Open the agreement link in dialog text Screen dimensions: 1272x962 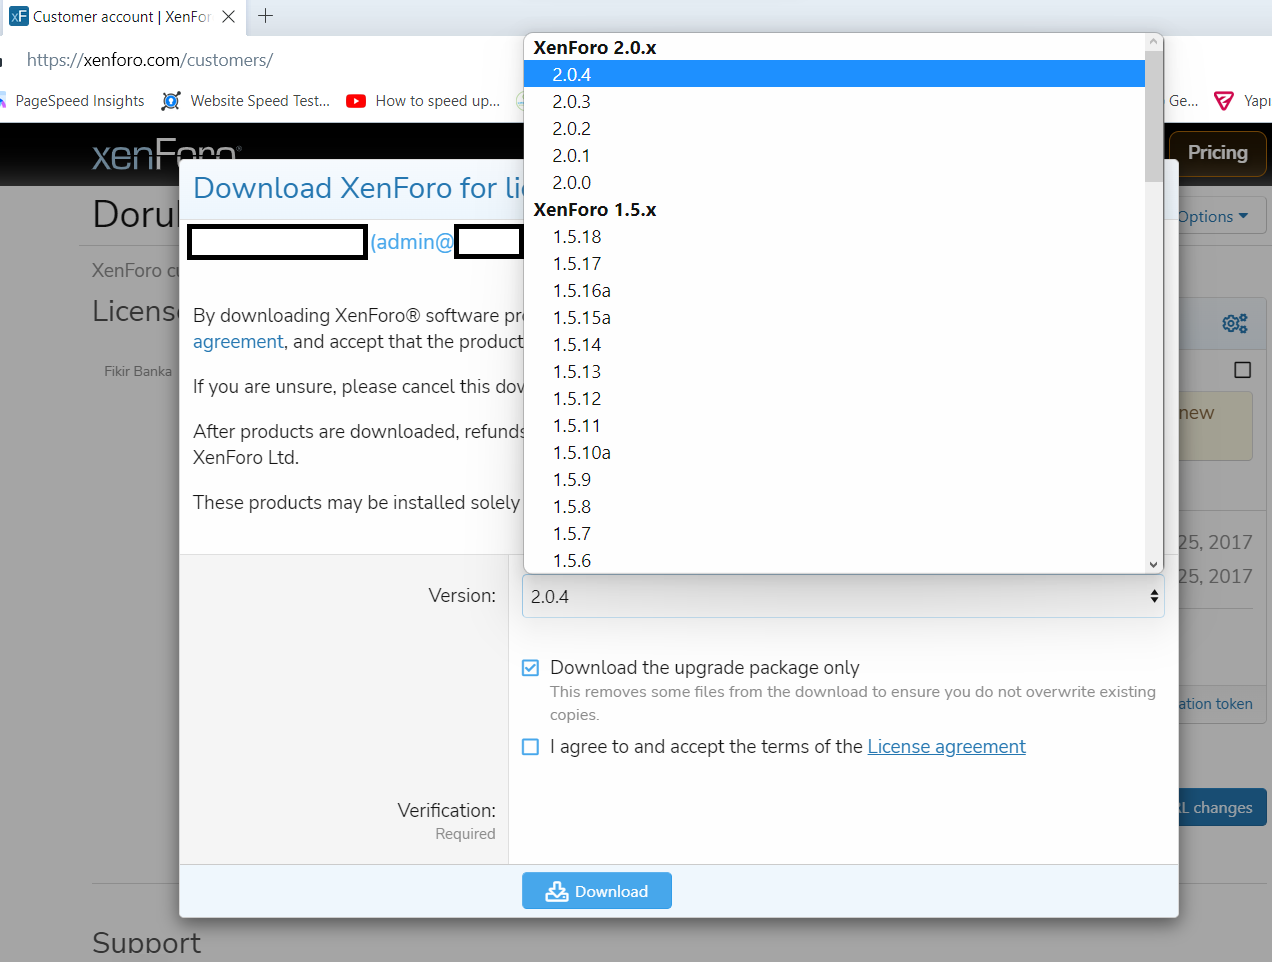(x=238, y=342)
